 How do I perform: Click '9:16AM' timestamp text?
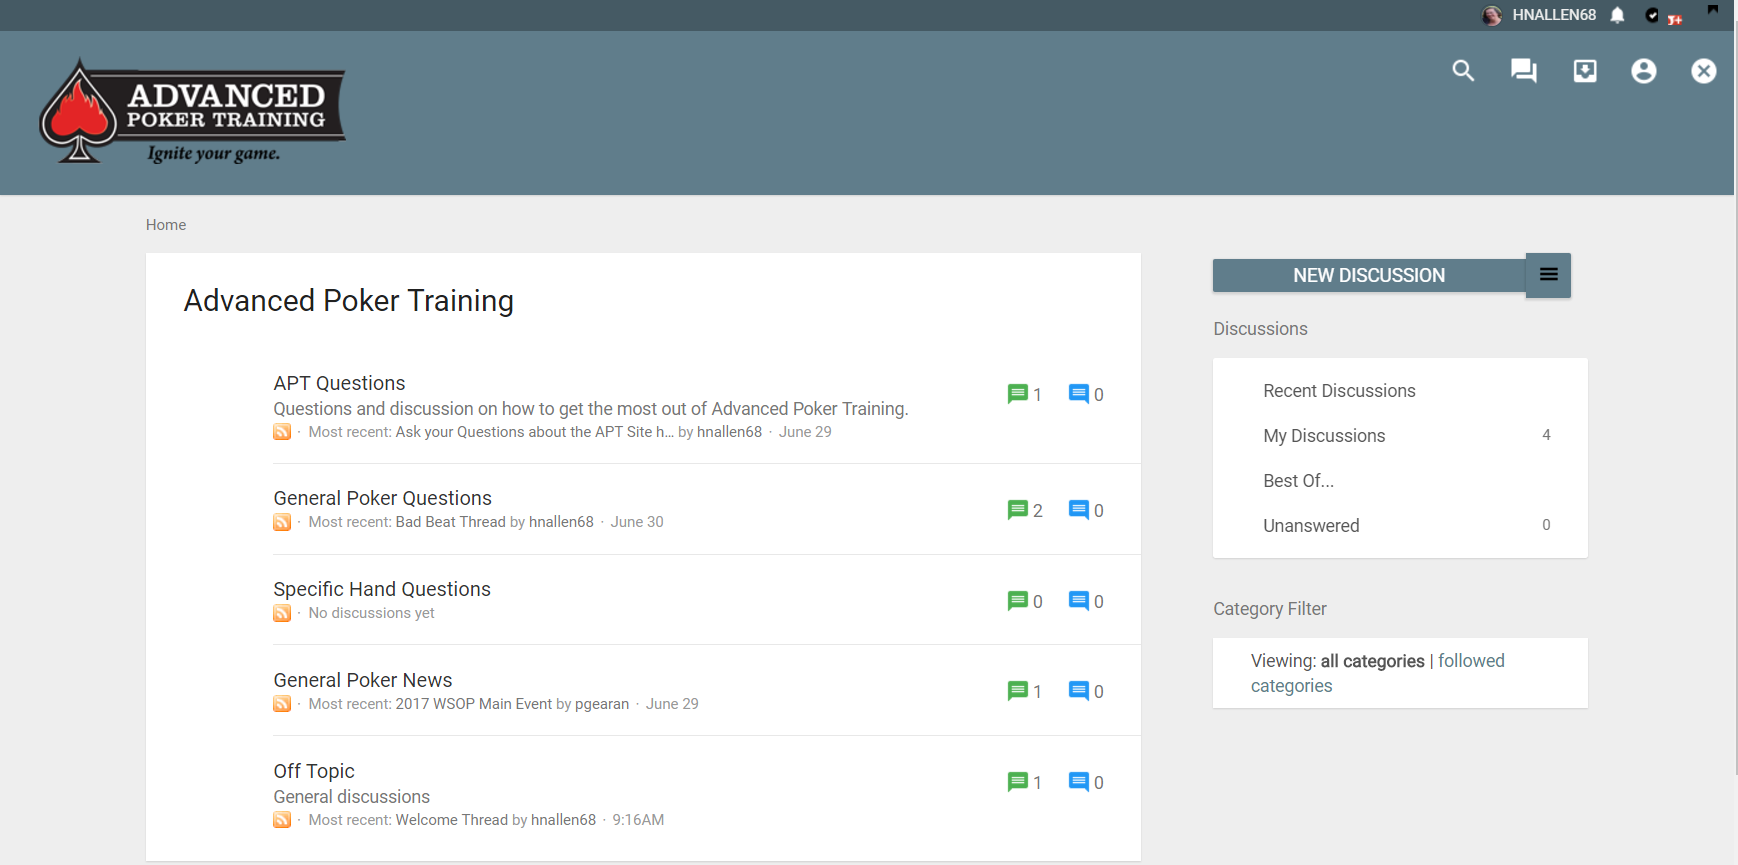[x=638, y=820]
